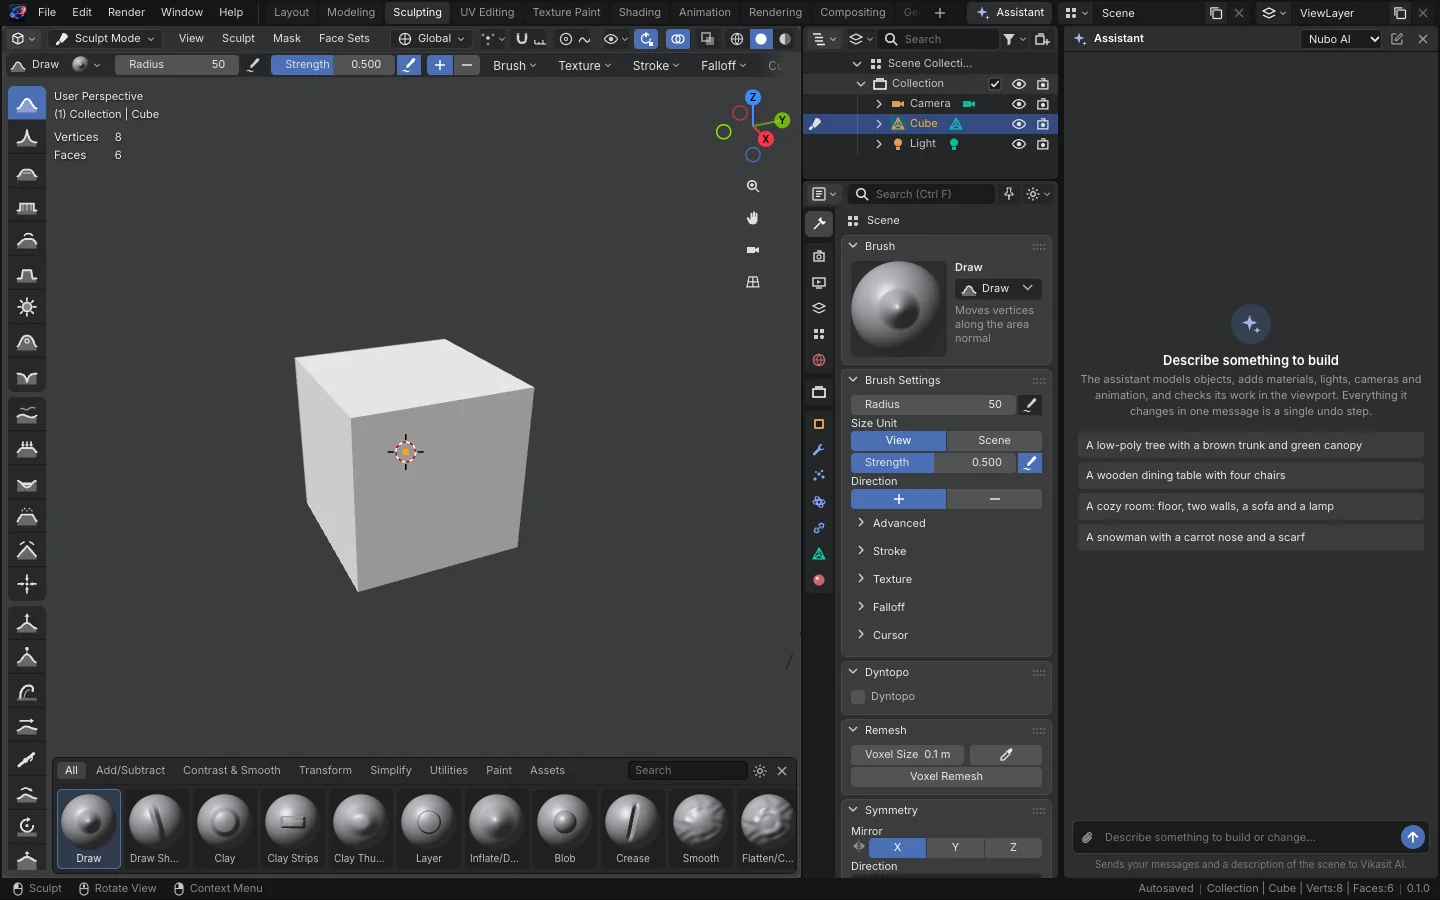Viewport: 1440px width, 900px height.
Task: Toggle camera view icon in the viewport
Action: coord(753,250)
